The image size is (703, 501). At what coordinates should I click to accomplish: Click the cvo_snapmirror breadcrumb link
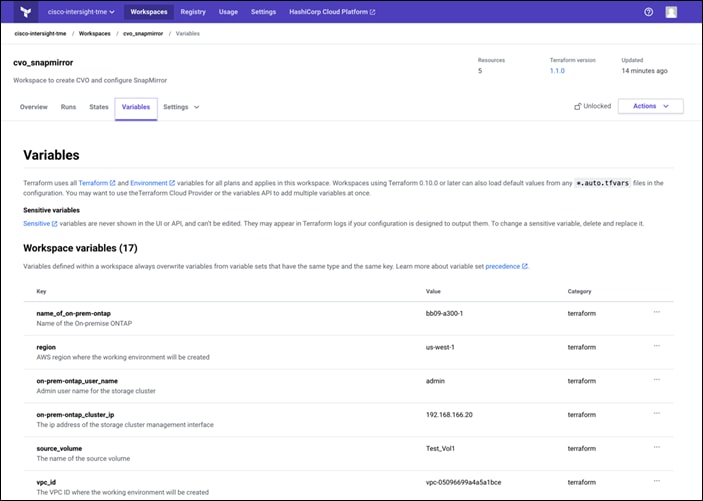point(143,34)
